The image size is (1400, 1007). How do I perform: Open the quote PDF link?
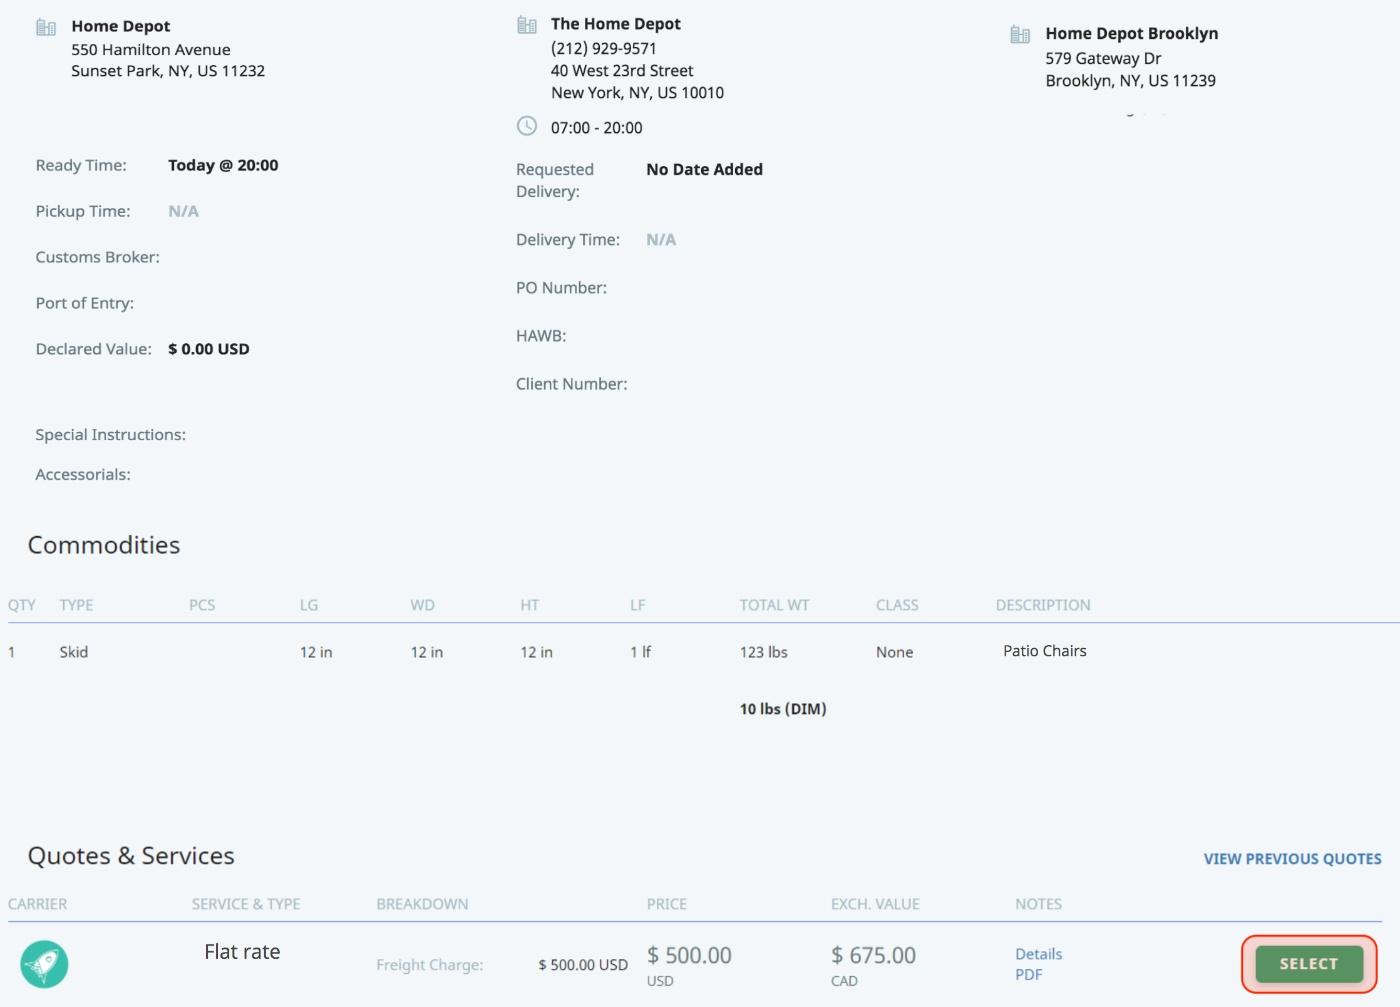[x=1028, y=975]
